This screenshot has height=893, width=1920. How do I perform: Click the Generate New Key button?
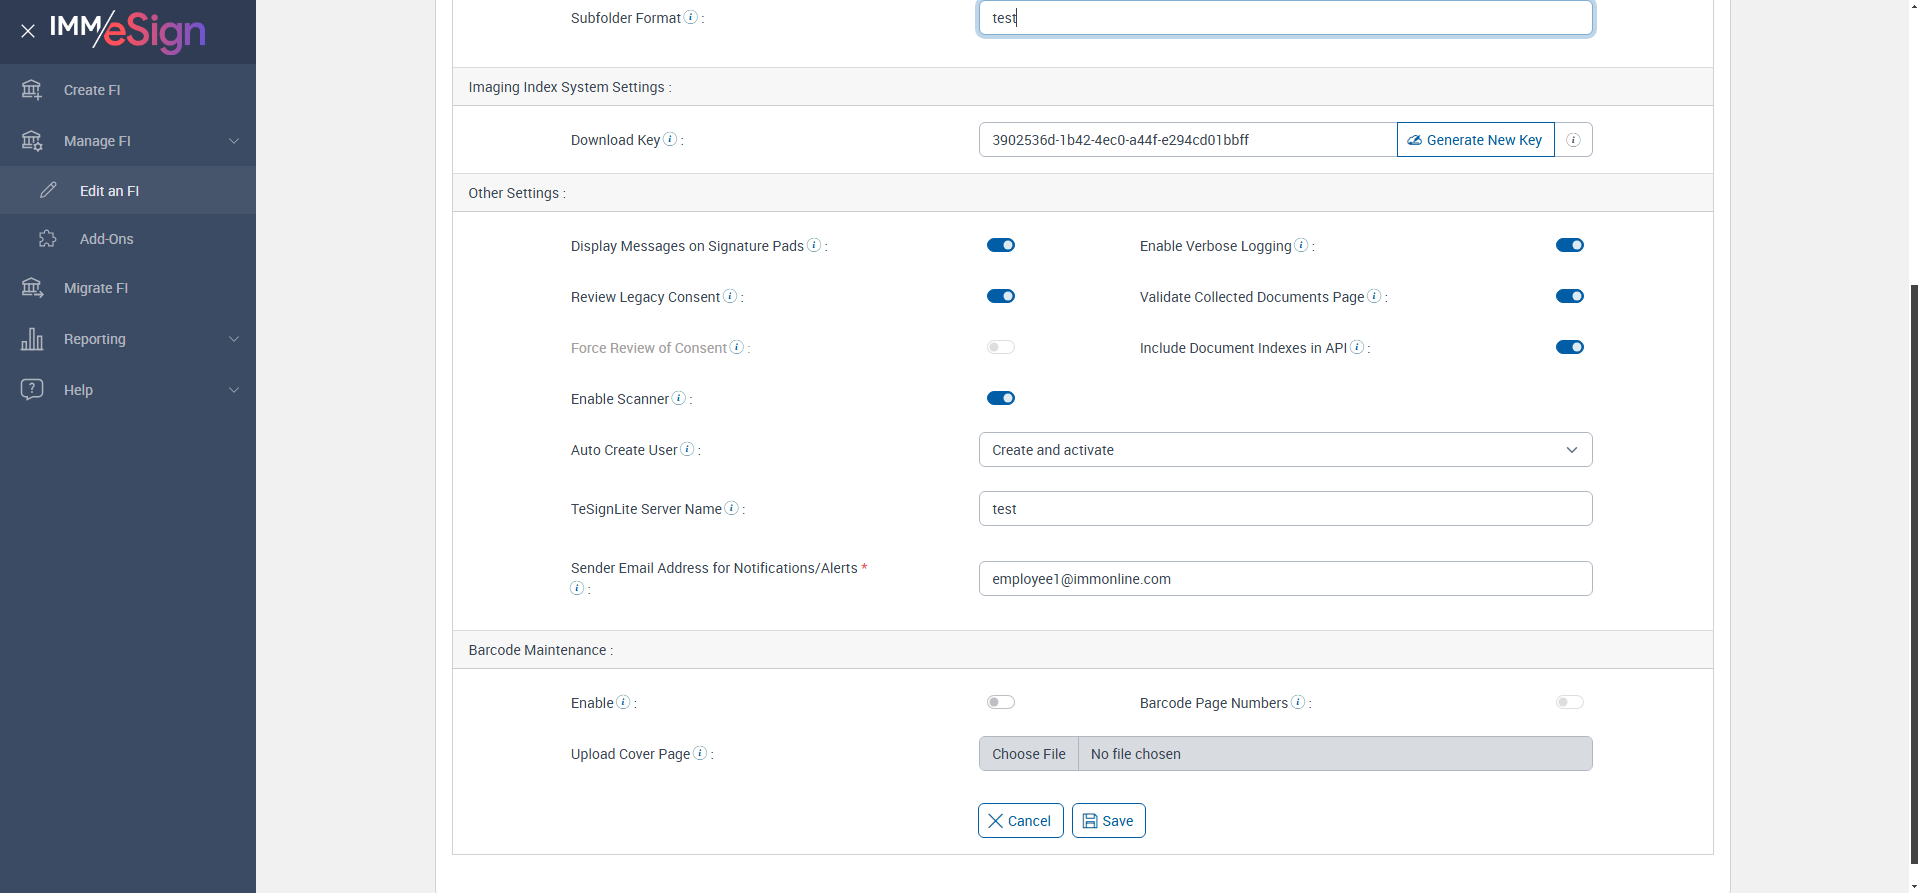tap(1475, 140)
